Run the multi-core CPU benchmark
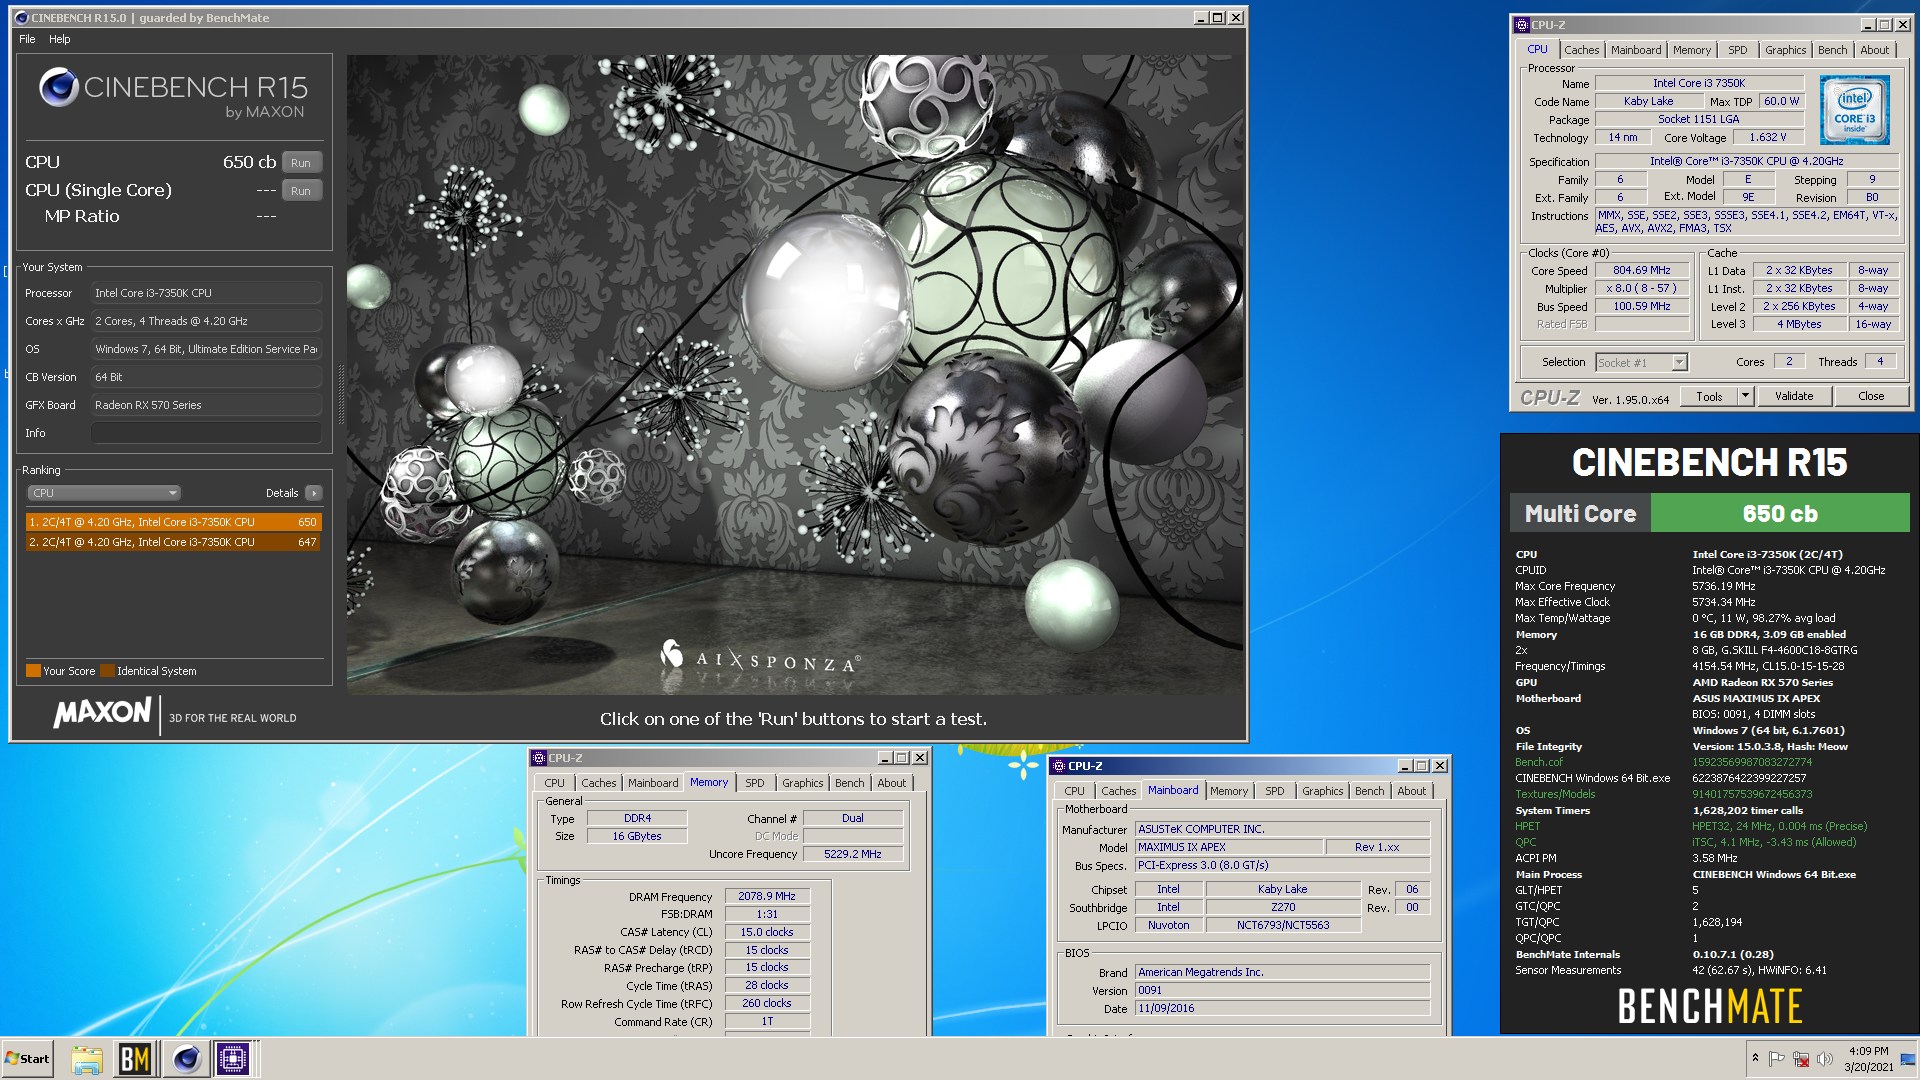This screenshot has height=1080, width=1920. coord(301,163)
